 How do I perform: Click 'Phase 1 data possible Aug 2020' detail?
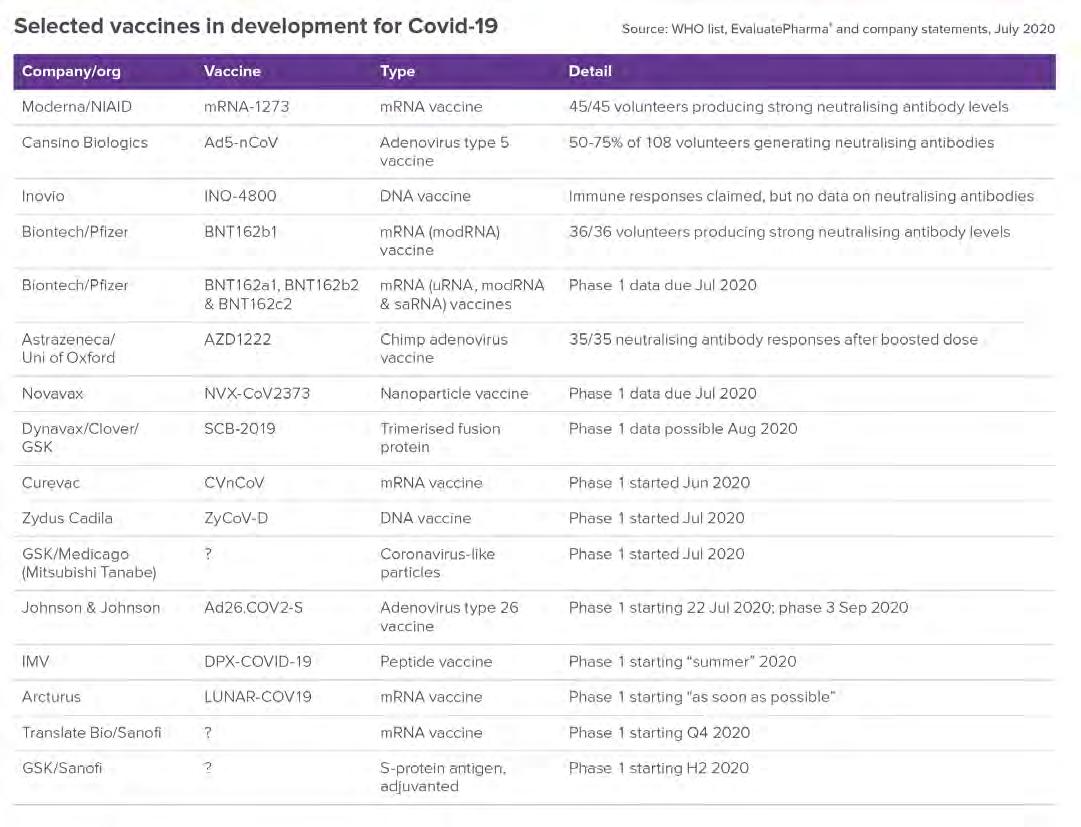[x=683, y=429]
